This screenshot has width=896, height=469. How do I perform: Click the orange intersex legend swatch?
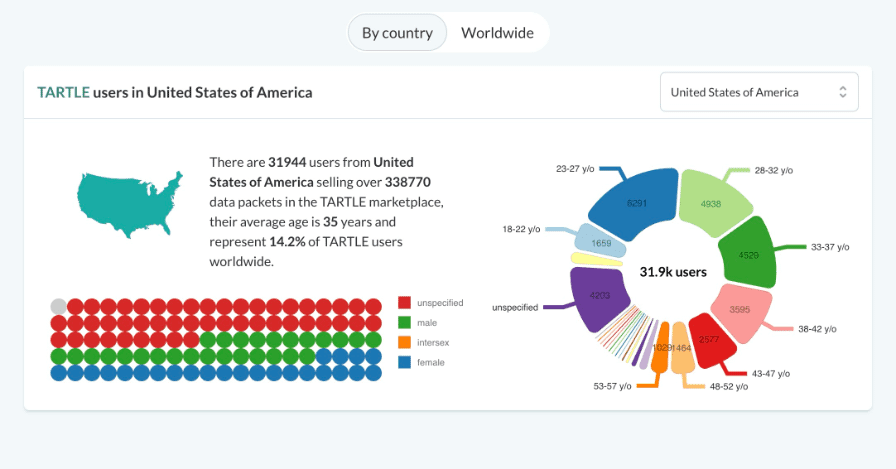405,343
